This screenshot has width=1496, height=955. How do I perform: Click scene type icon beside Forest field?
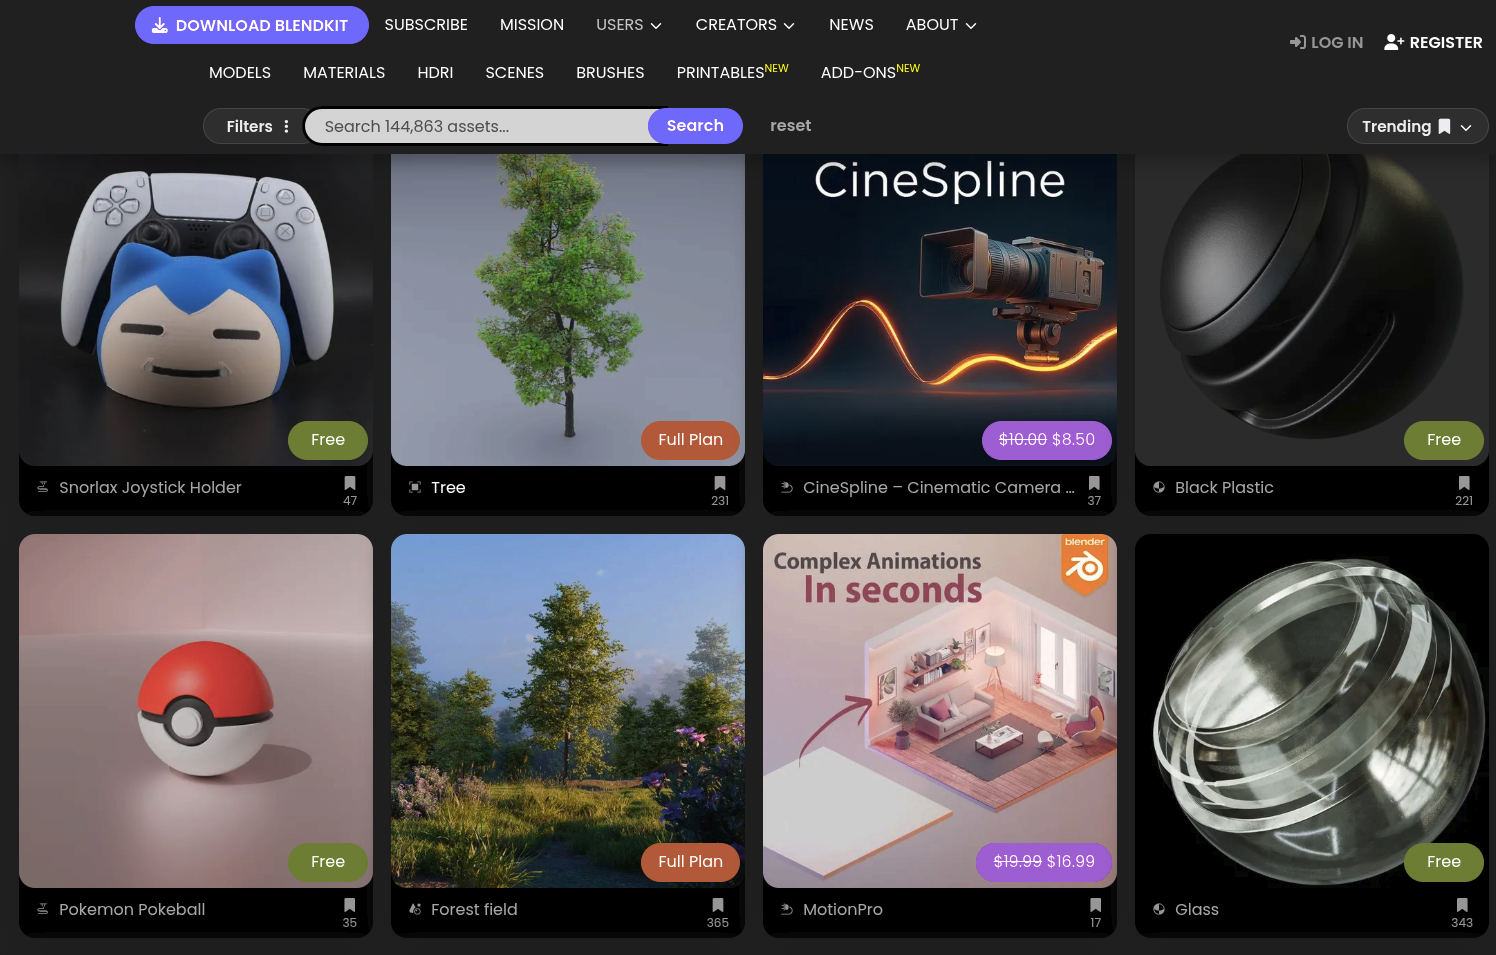pyautogui.click(x=415, y=909)
